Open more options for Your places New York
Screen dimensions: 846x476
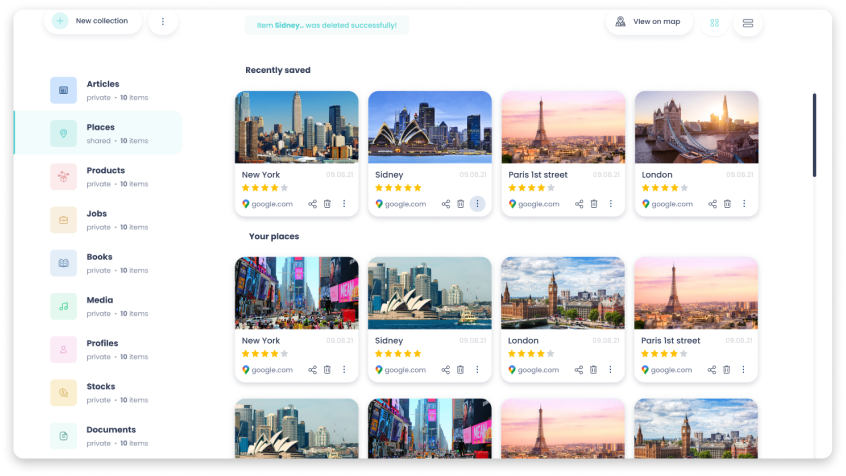344,370
